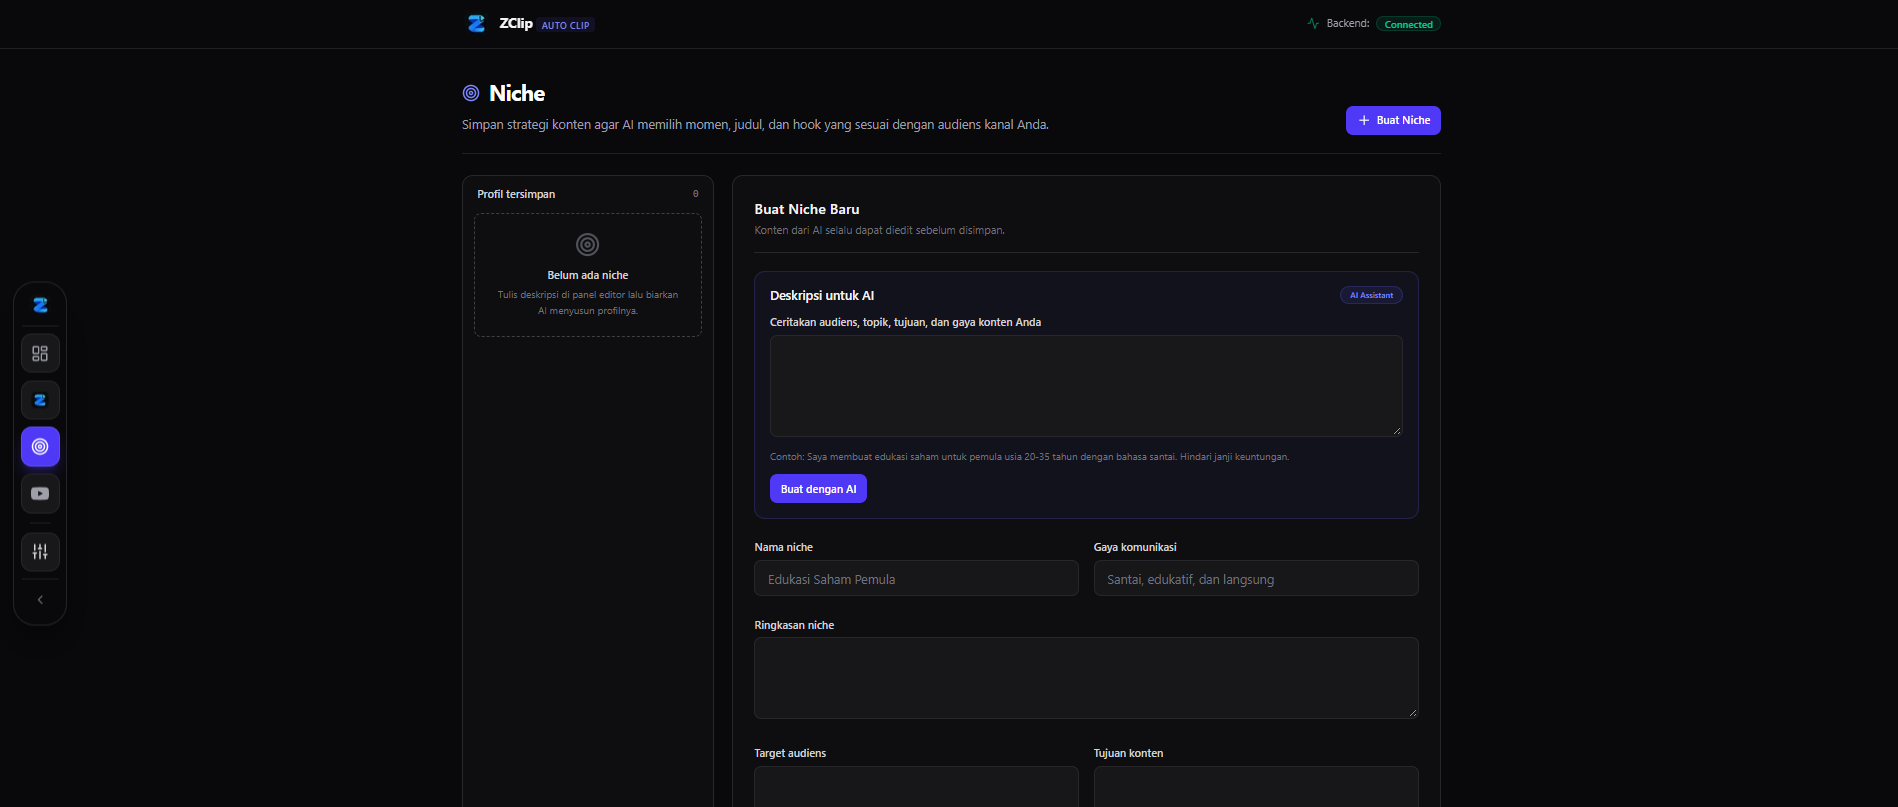Screen dimensions: 1898x807
Task: Click the backend activity pulse icon
Action: tap(1313, 23)
